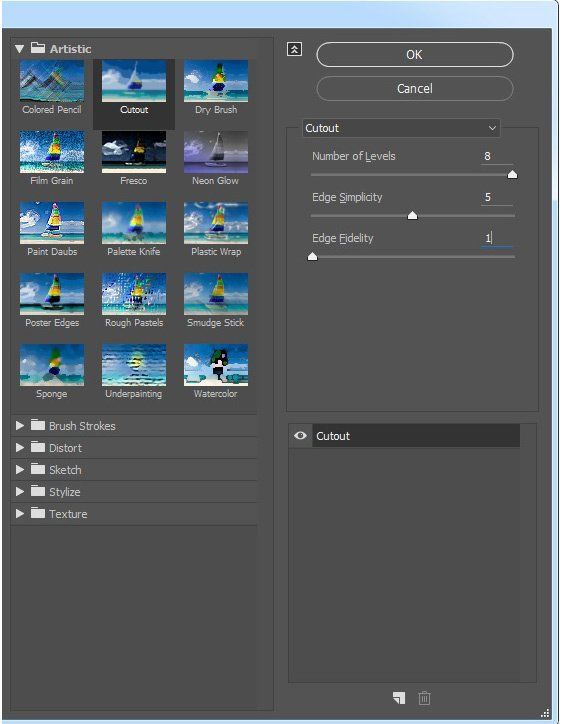Pick the Sponge filter thumbnail

(52, 365)
